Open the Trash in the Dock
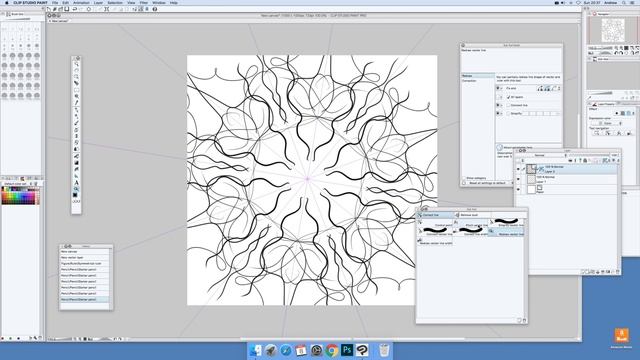This screenshot has width=640, height=360. coord(384,350)
